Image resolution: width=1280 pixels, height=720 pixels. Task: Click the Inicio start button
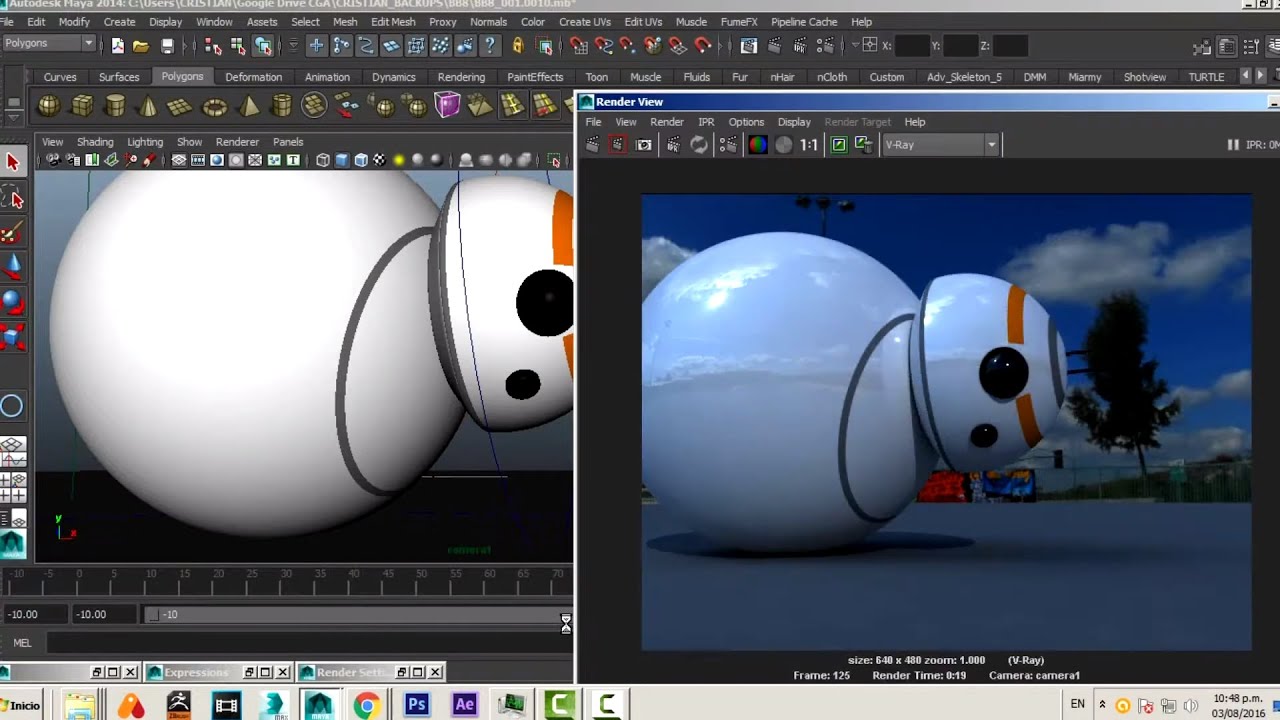click(x=20, y=705)
